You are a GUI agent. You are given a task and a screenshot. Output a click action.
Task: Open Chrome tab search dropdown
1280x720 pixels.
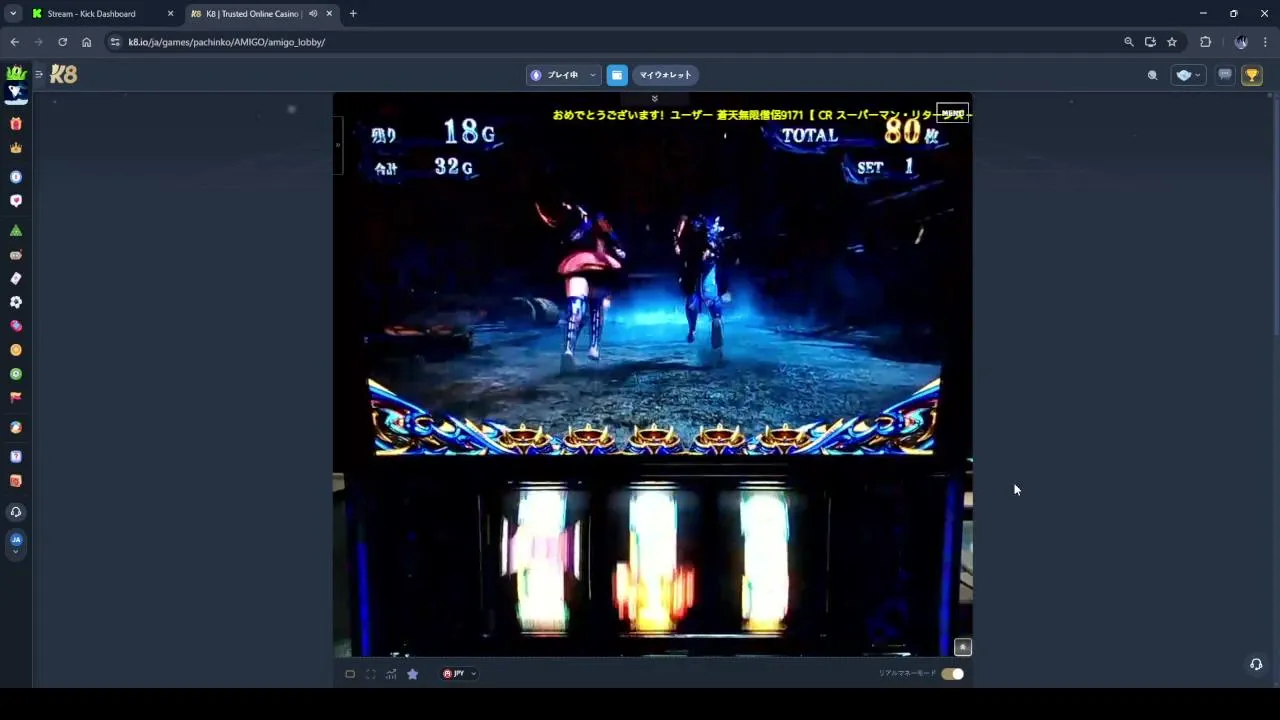pyautogui.click(x=13, y=14)
